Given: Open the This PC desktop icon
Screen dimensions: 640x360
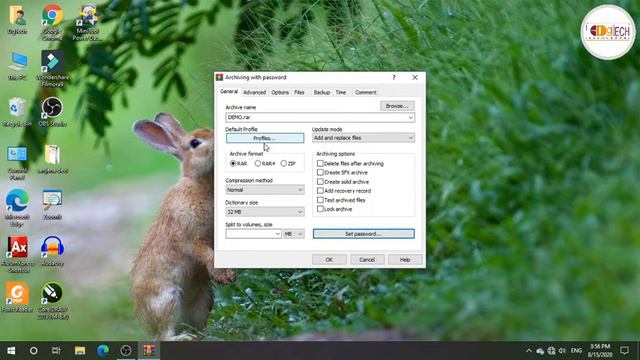Looking at the screenshot, I should [17, 65].
